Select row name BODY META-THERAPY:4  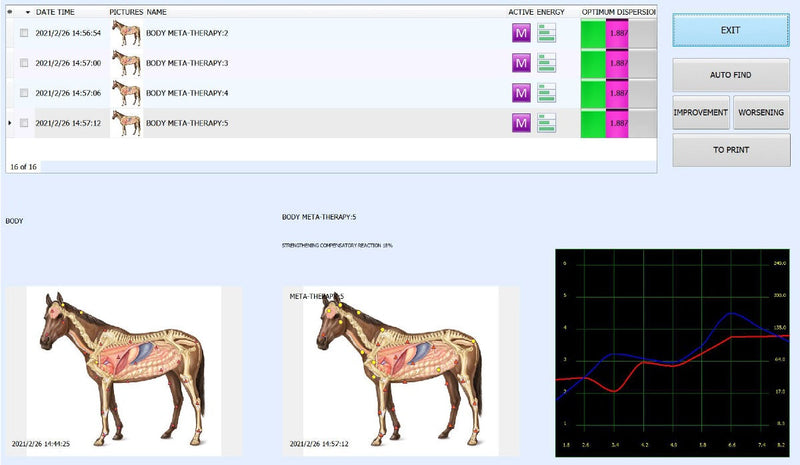coord(187,93)
